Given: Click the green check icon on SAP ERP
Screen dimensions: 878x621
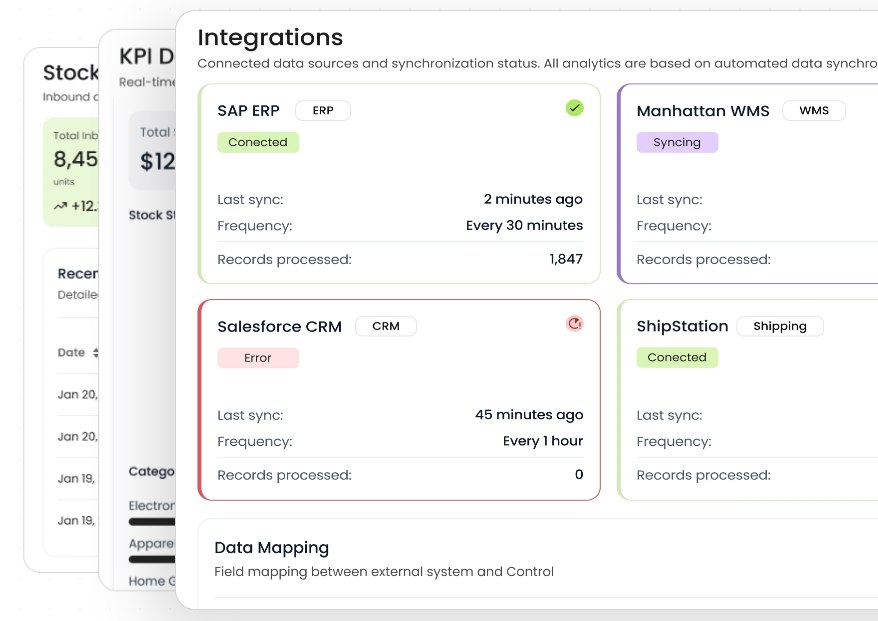Looking at the screenshot, I should pyautogui.click(x=574, y=108).
